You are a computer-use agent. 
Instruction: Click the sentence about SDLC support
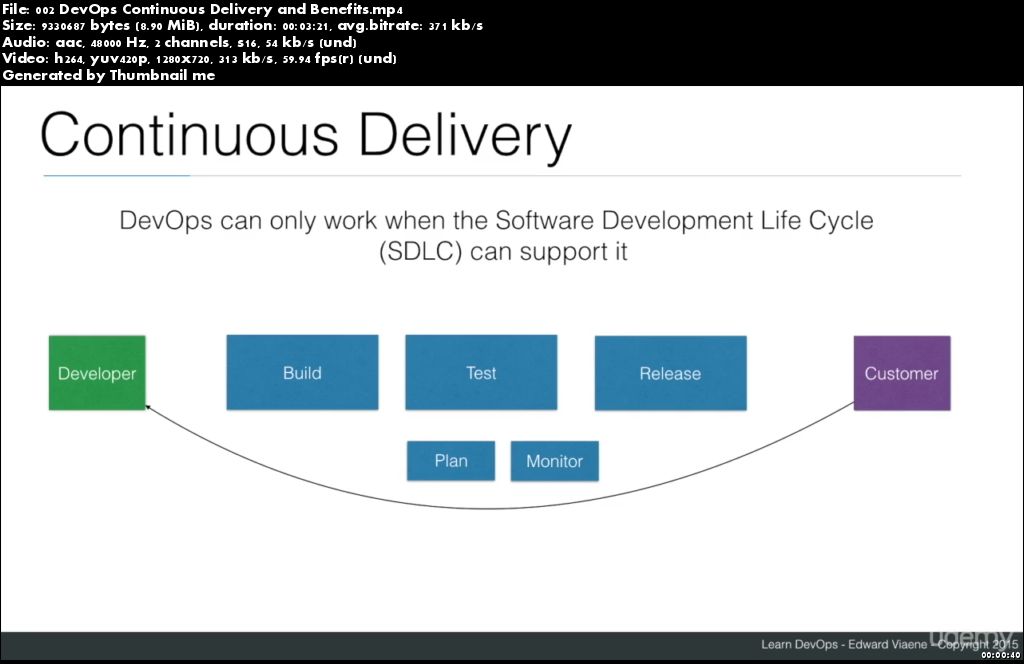(x=496, y=236)
